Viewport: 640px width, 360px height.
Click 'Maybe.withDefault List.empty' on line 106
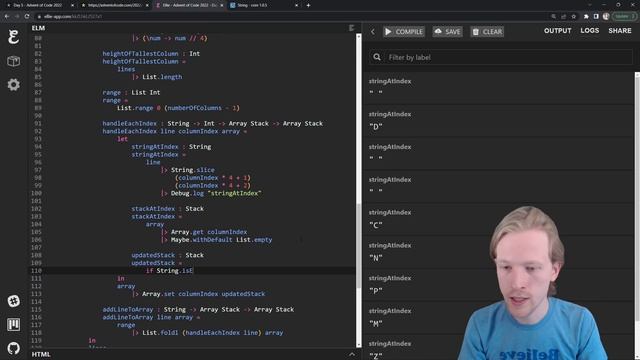coord(221,240)
